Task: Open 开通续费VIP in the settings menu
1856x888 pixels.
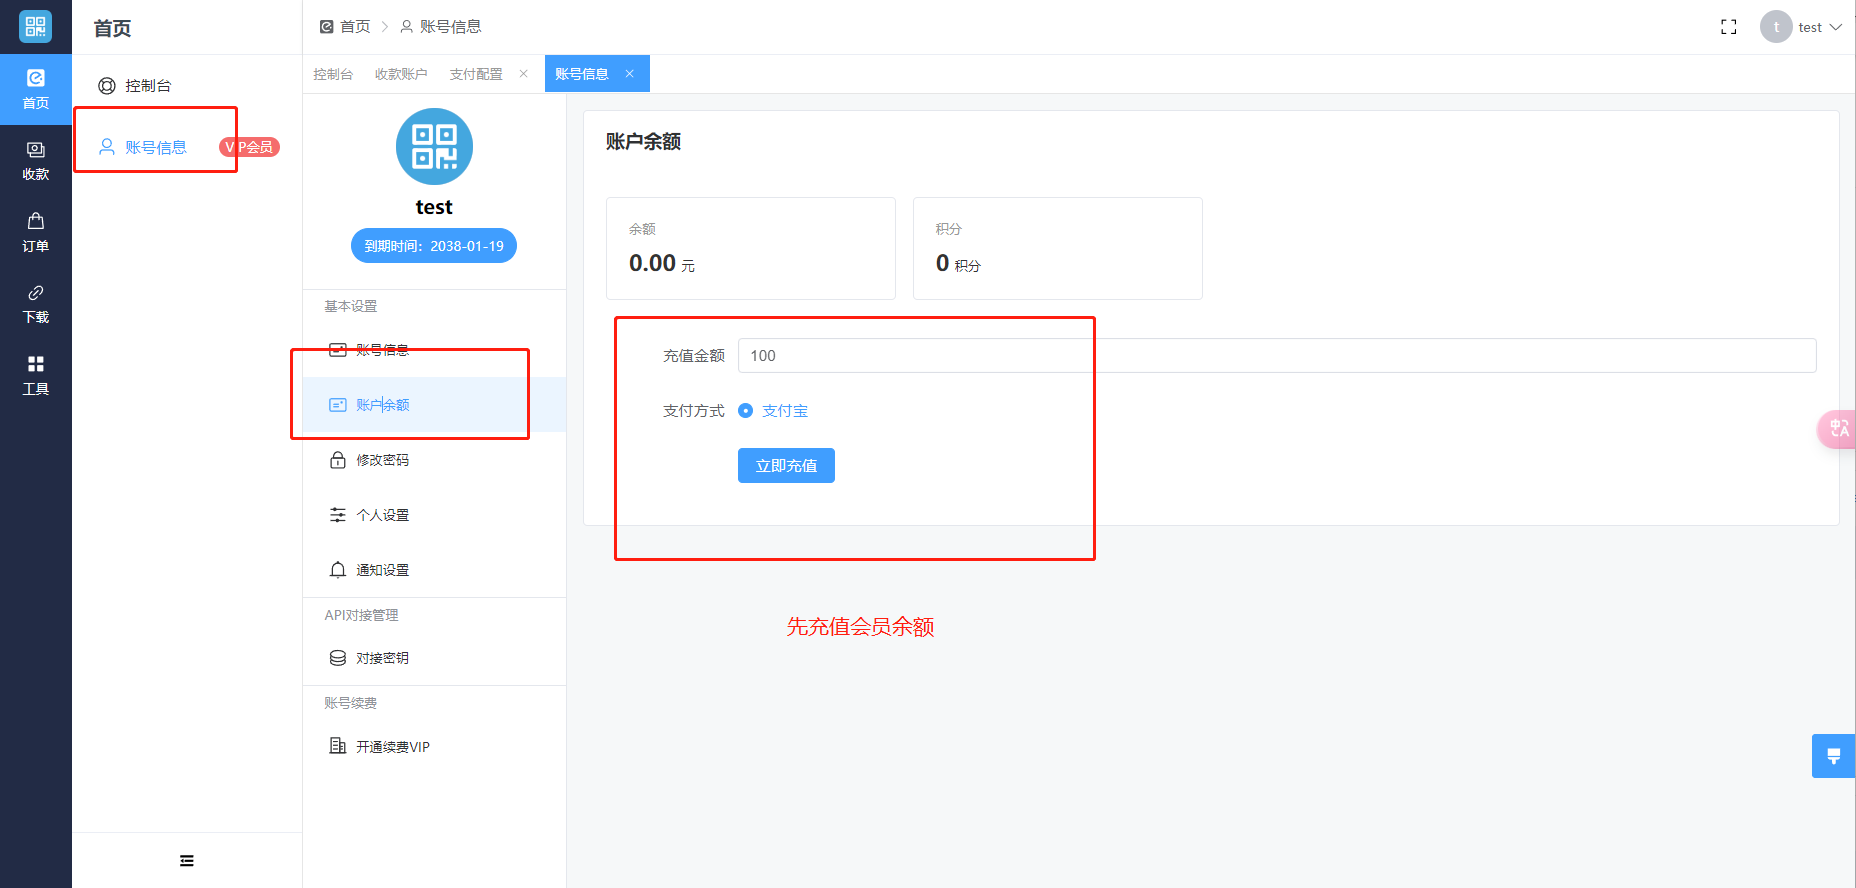Action: coord(392,747)
